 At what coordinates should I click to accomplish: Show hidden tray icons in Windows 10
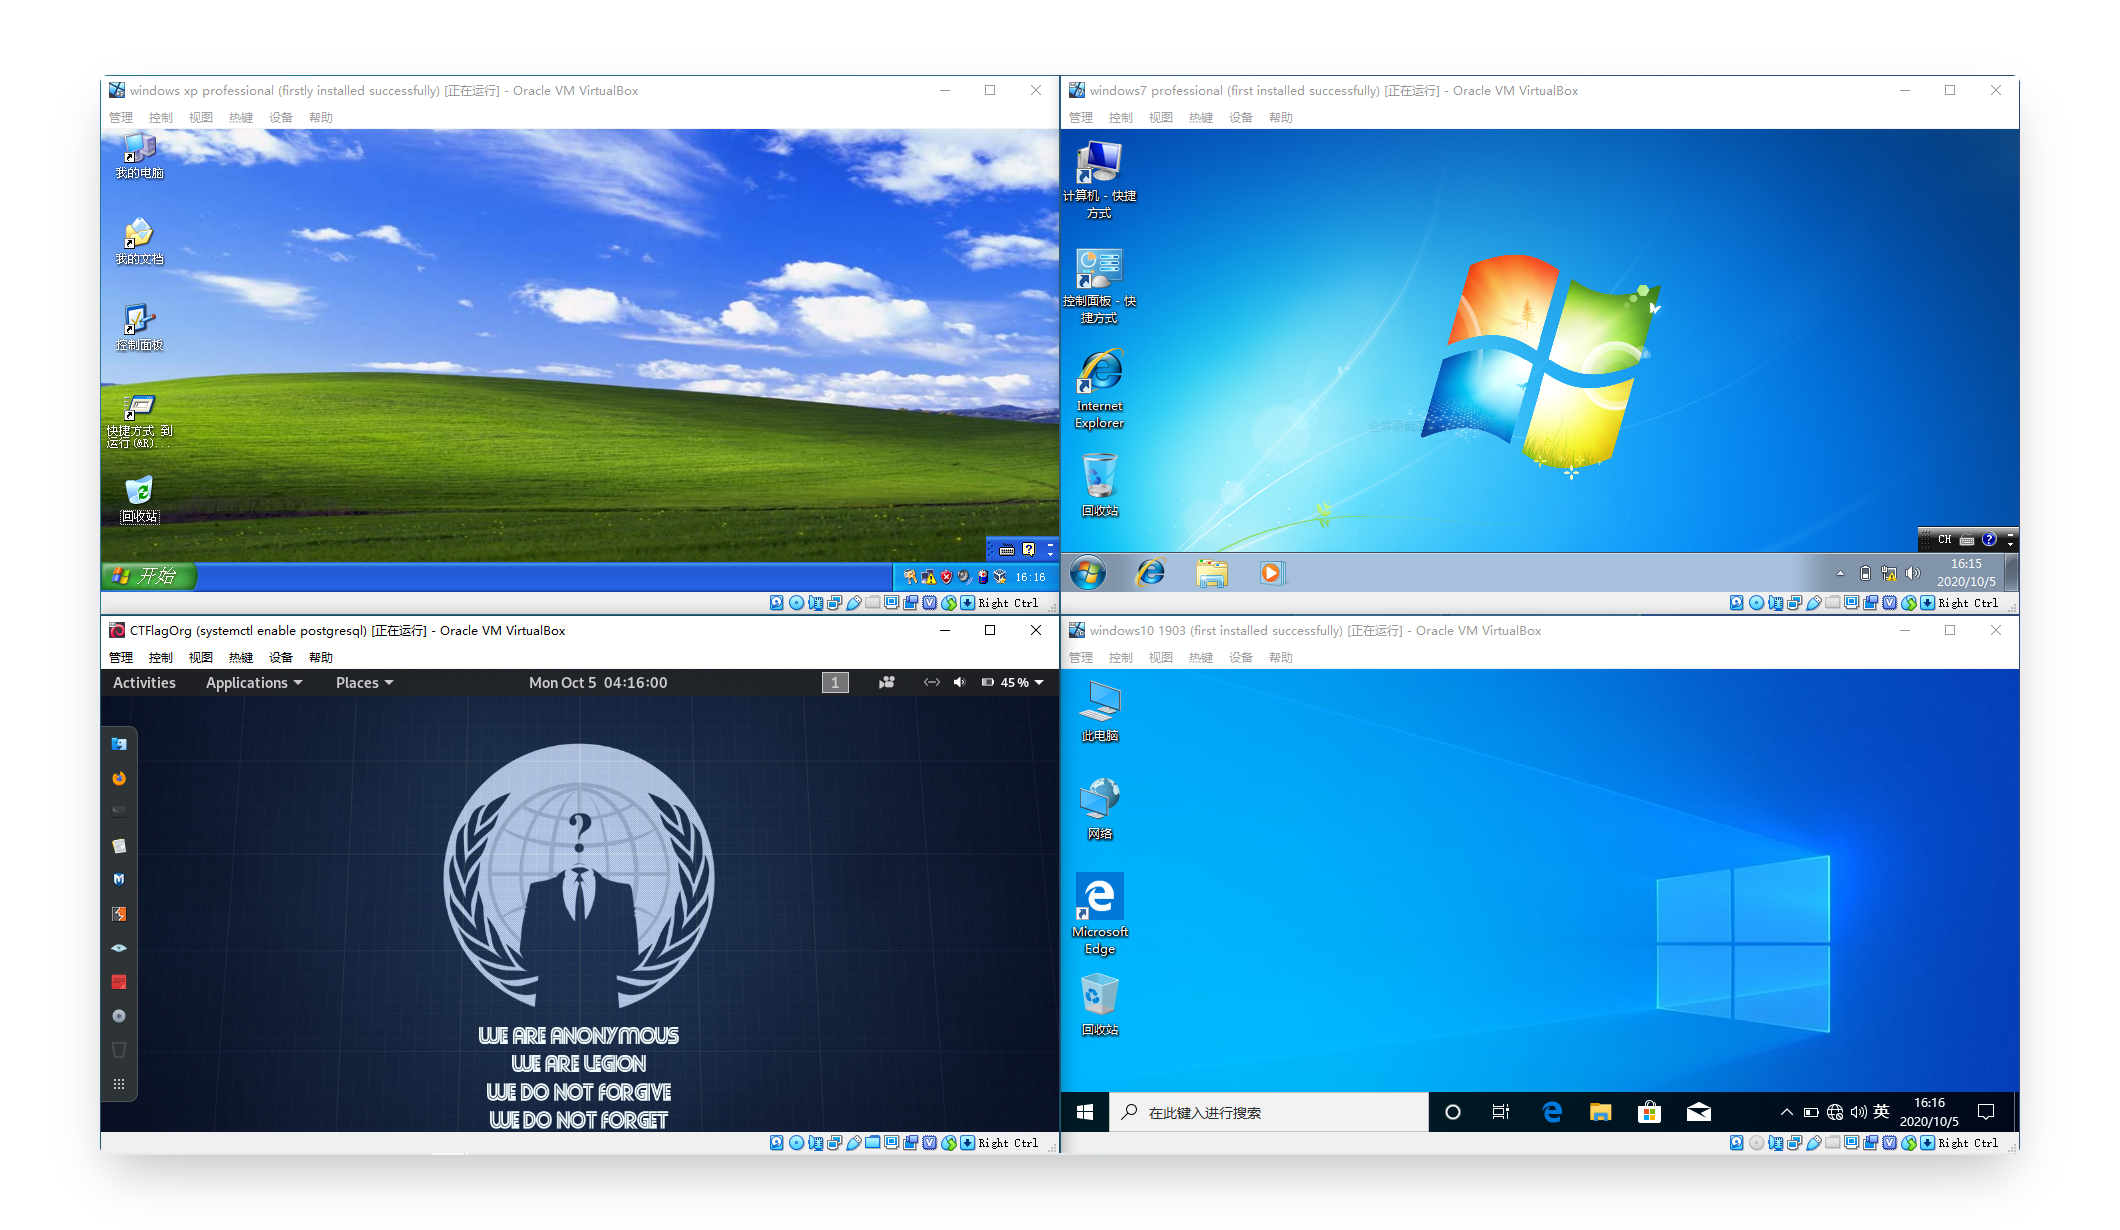[1786, 1112]
